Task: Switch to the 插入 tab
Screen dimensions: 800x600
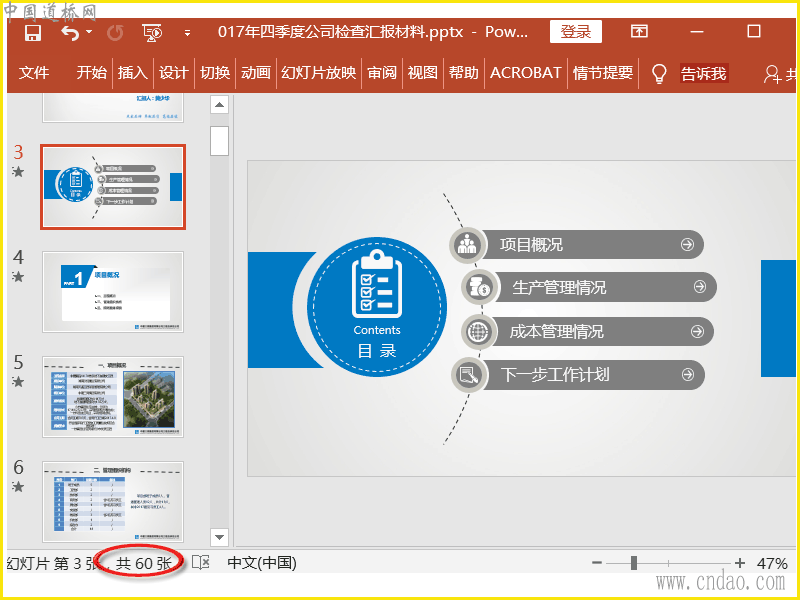Action: coord(132,73)
